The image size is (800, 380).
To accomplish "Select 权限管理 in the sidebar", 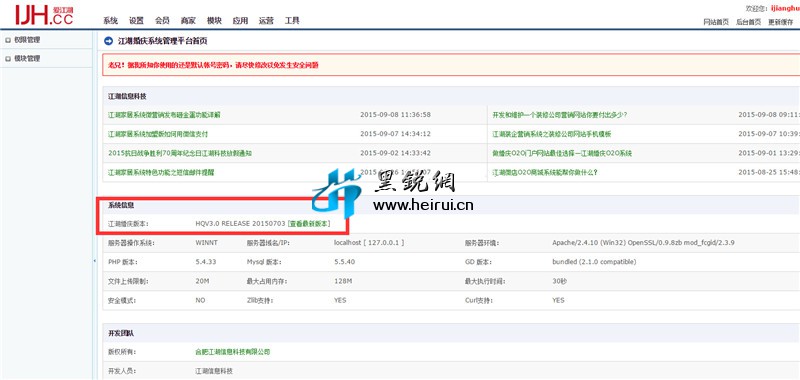I will click(27, 39).
